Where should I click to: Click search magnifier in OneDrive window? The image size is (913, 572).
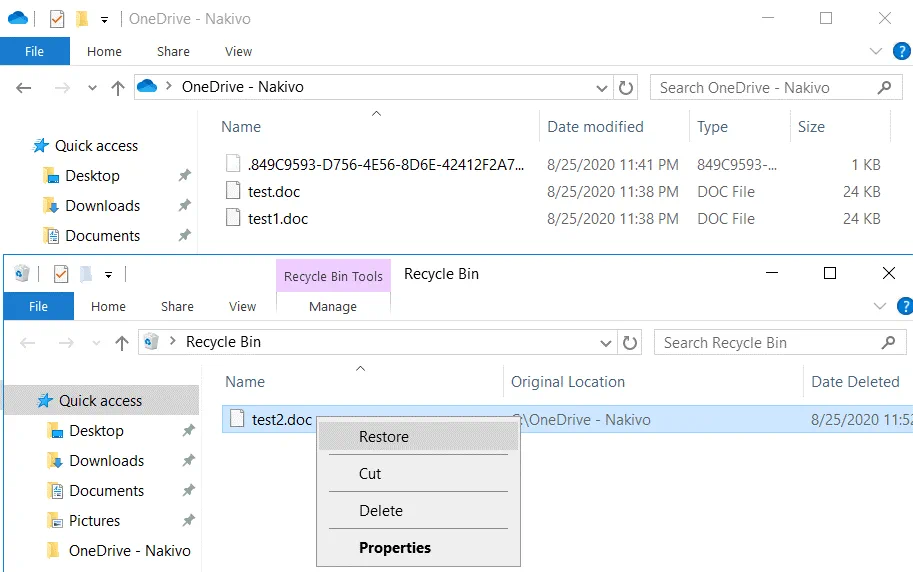click(884, 88)
